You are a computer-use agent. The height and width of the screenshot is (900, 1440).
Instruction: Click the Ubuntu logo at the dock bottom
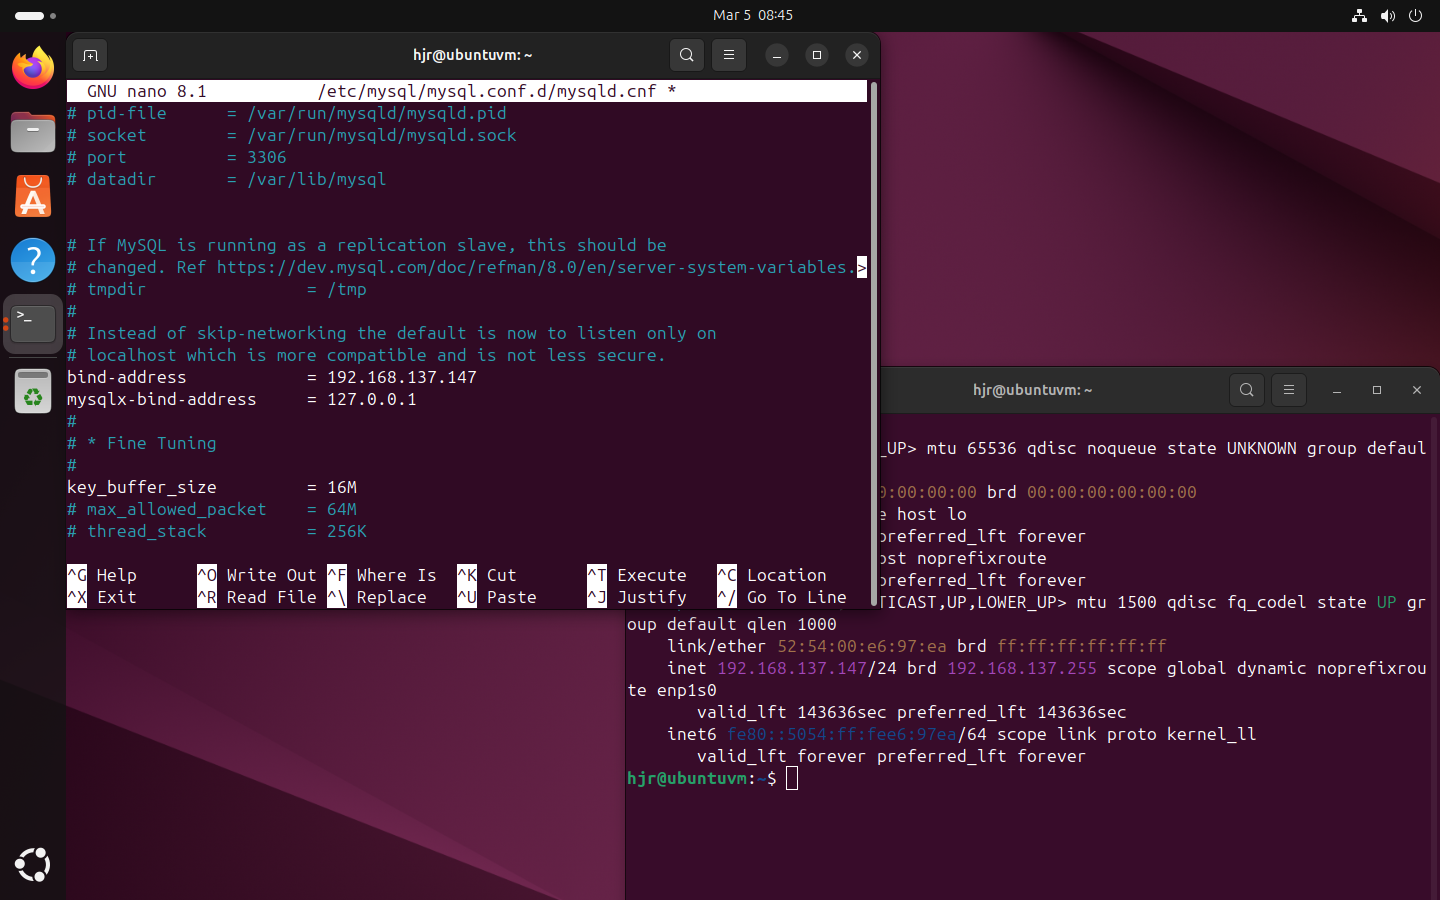tap(33, 865)
